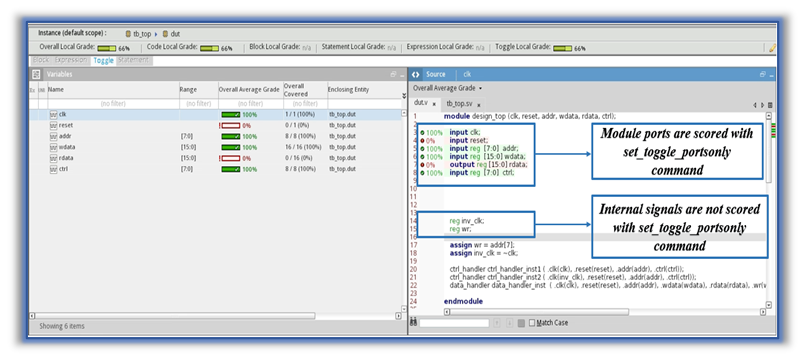
Task: Switch to the Block tab
Action: click(41, 60)
